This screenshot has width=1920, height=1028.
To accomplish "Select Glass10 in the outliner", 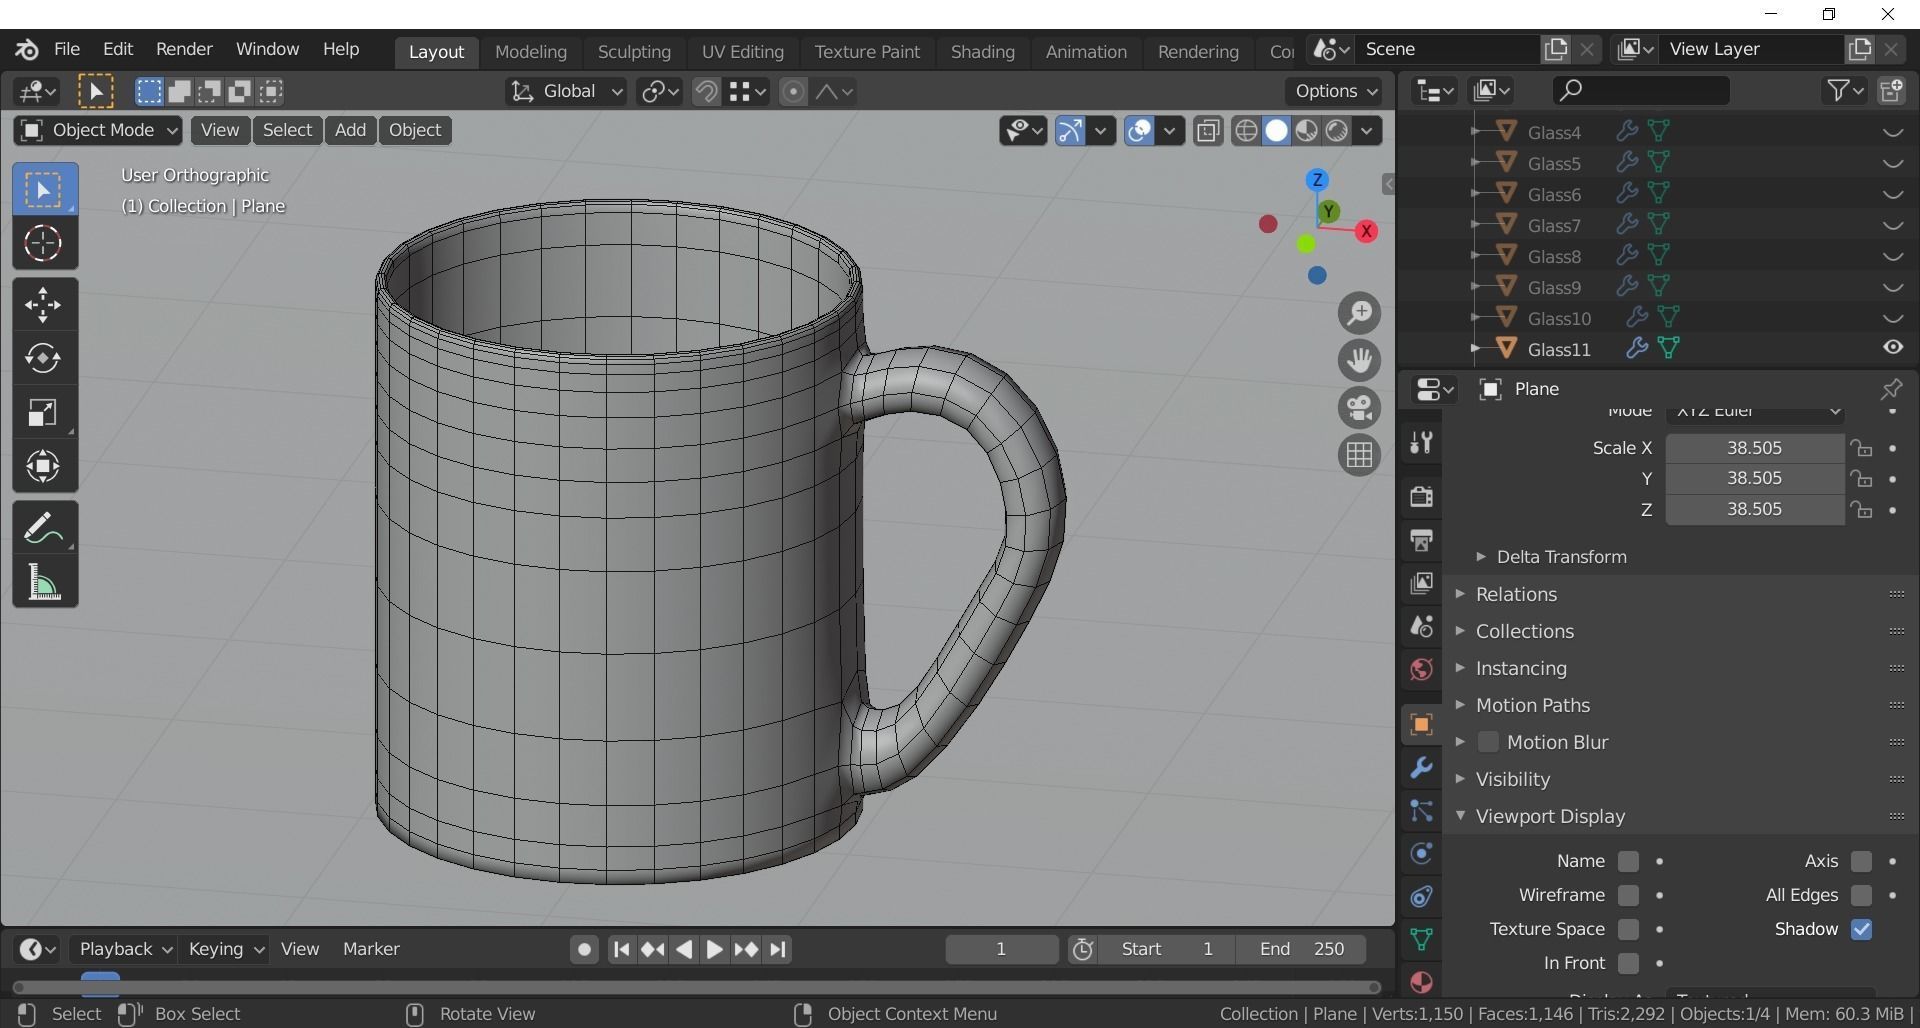I will 1559,319.
